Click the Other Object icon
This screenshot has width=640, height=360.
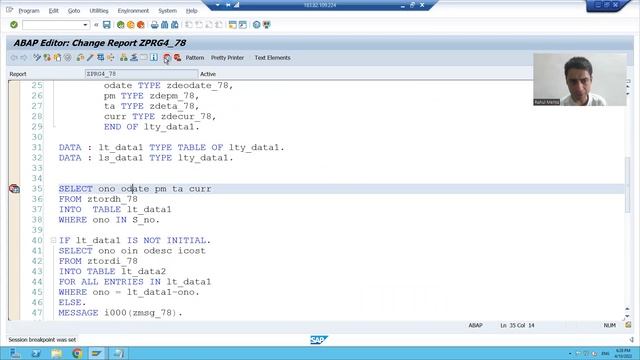[x=58, y=58]
